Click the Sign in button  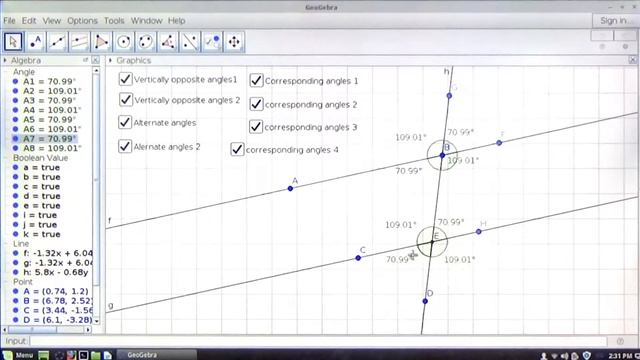615,20
